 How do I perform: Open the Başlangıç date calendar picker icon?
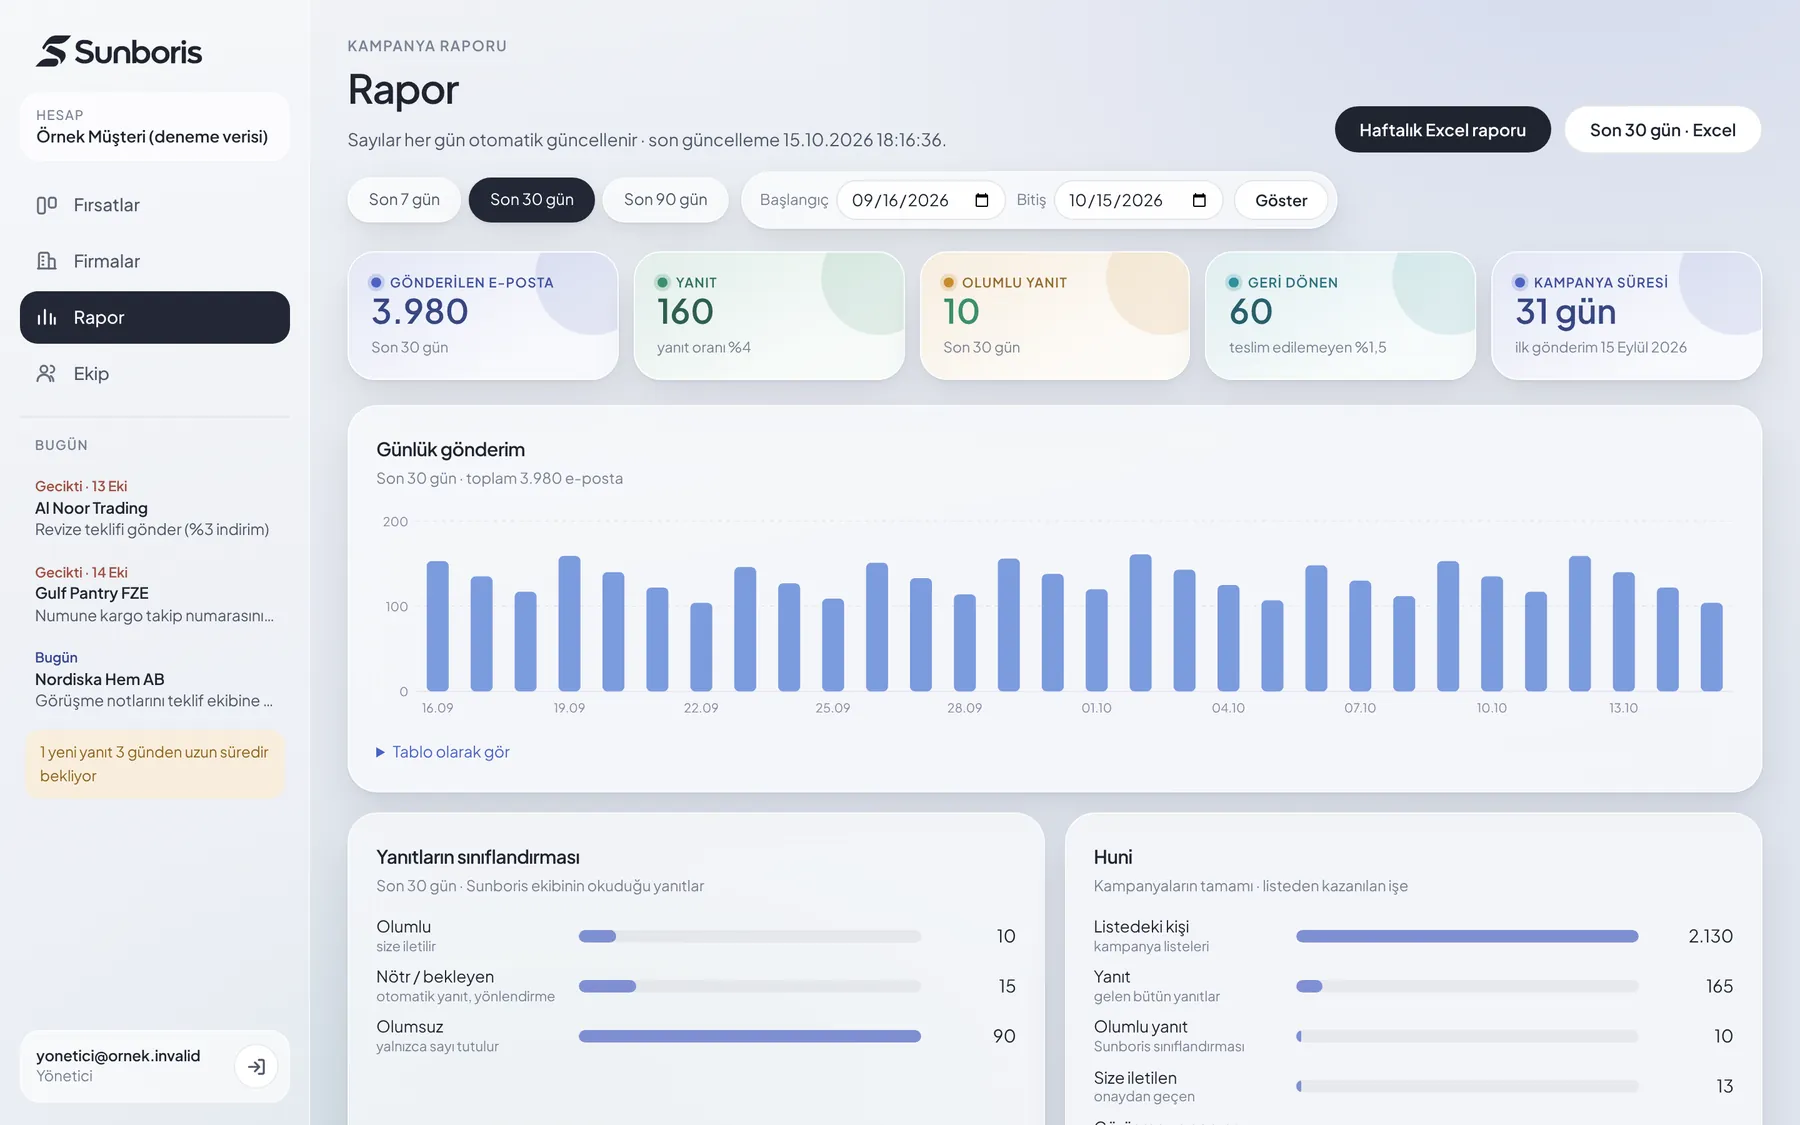click(982, 200)
